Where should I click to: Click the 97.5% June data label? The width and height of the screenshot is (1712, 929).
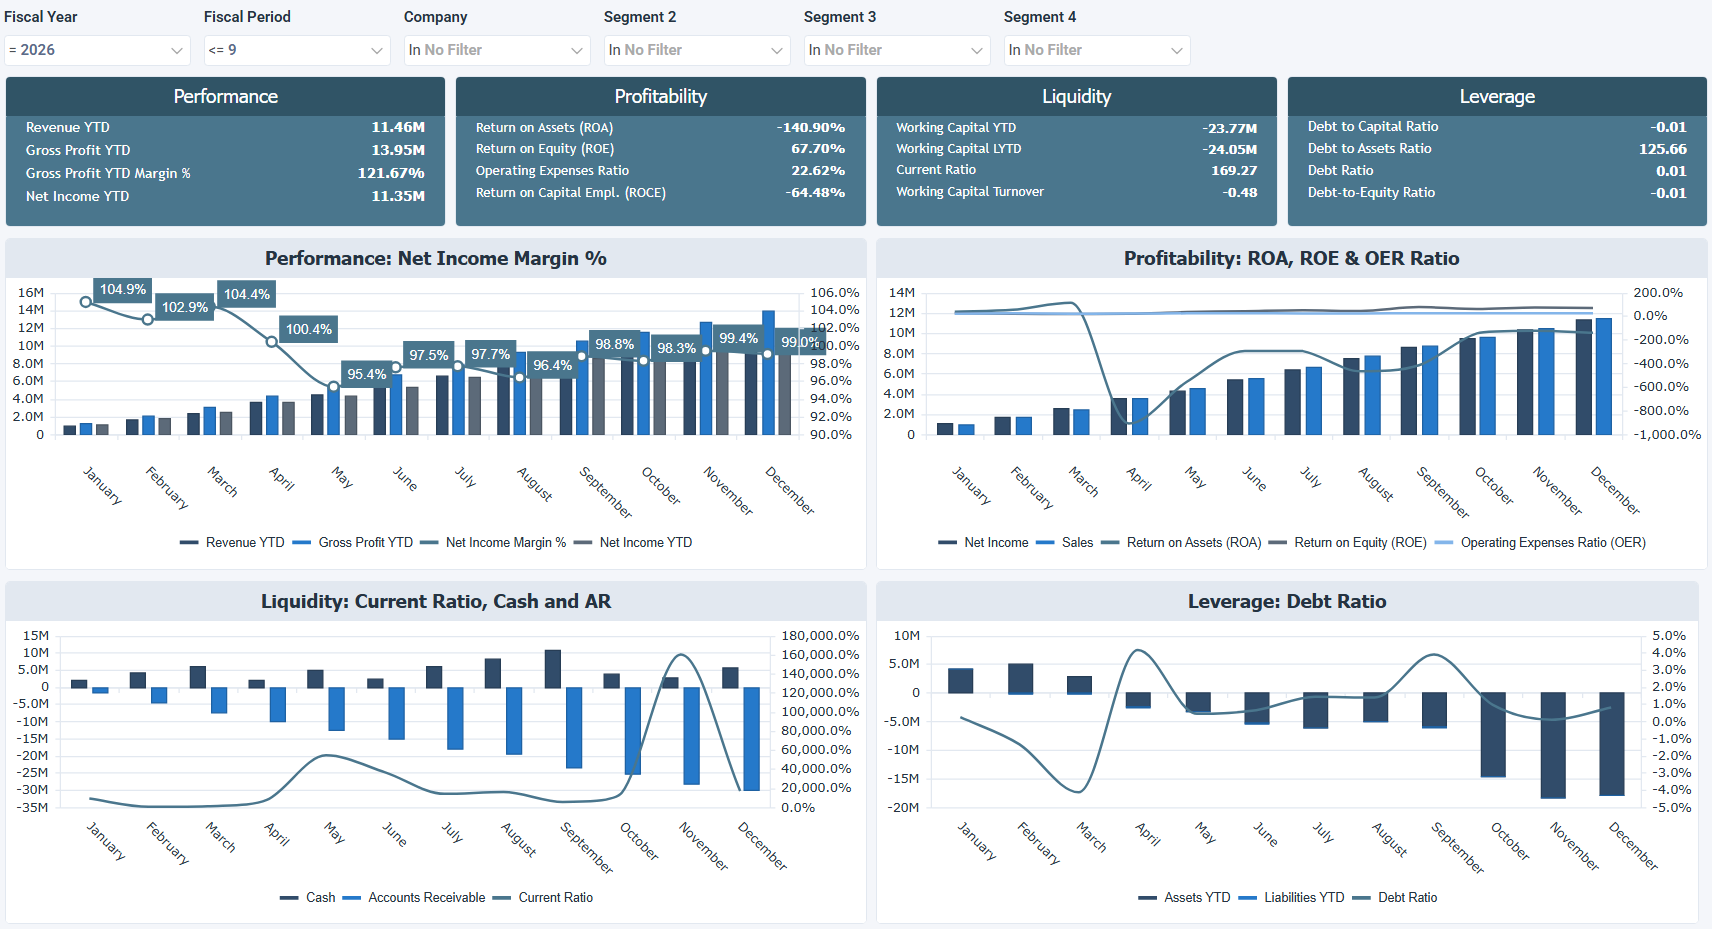[x=429, y=356]
